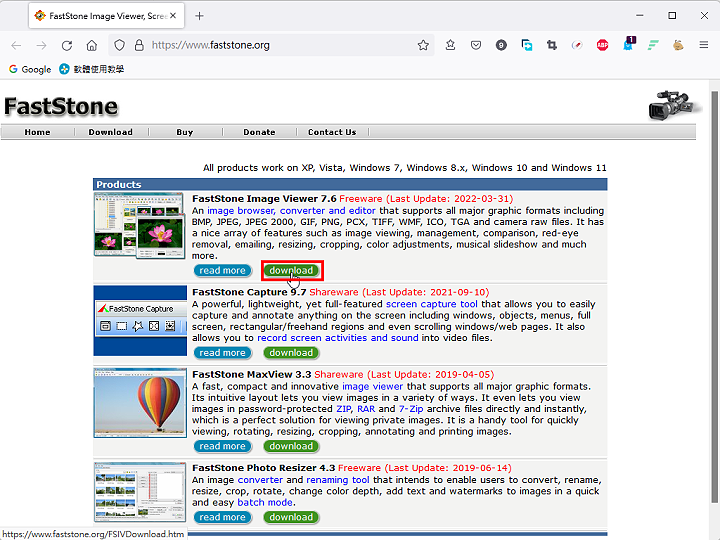Click the red-white circular extension icon

577,45
